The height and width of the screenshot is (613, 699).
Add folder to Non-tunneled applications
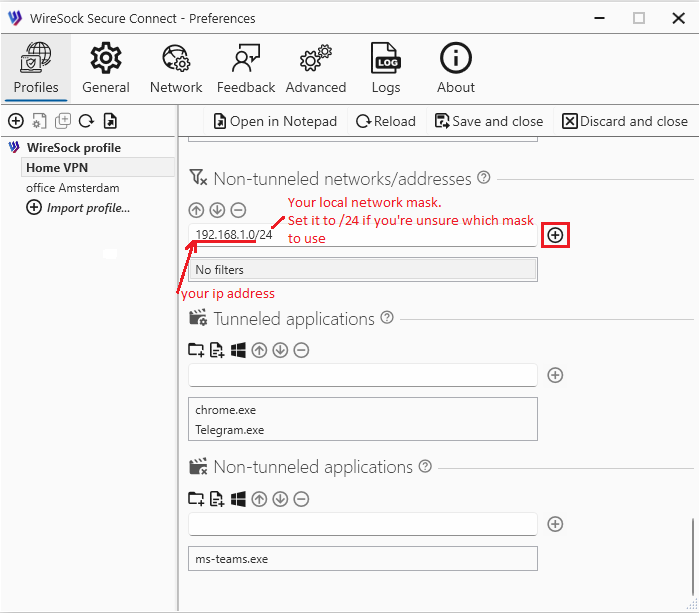coord(196,499)
